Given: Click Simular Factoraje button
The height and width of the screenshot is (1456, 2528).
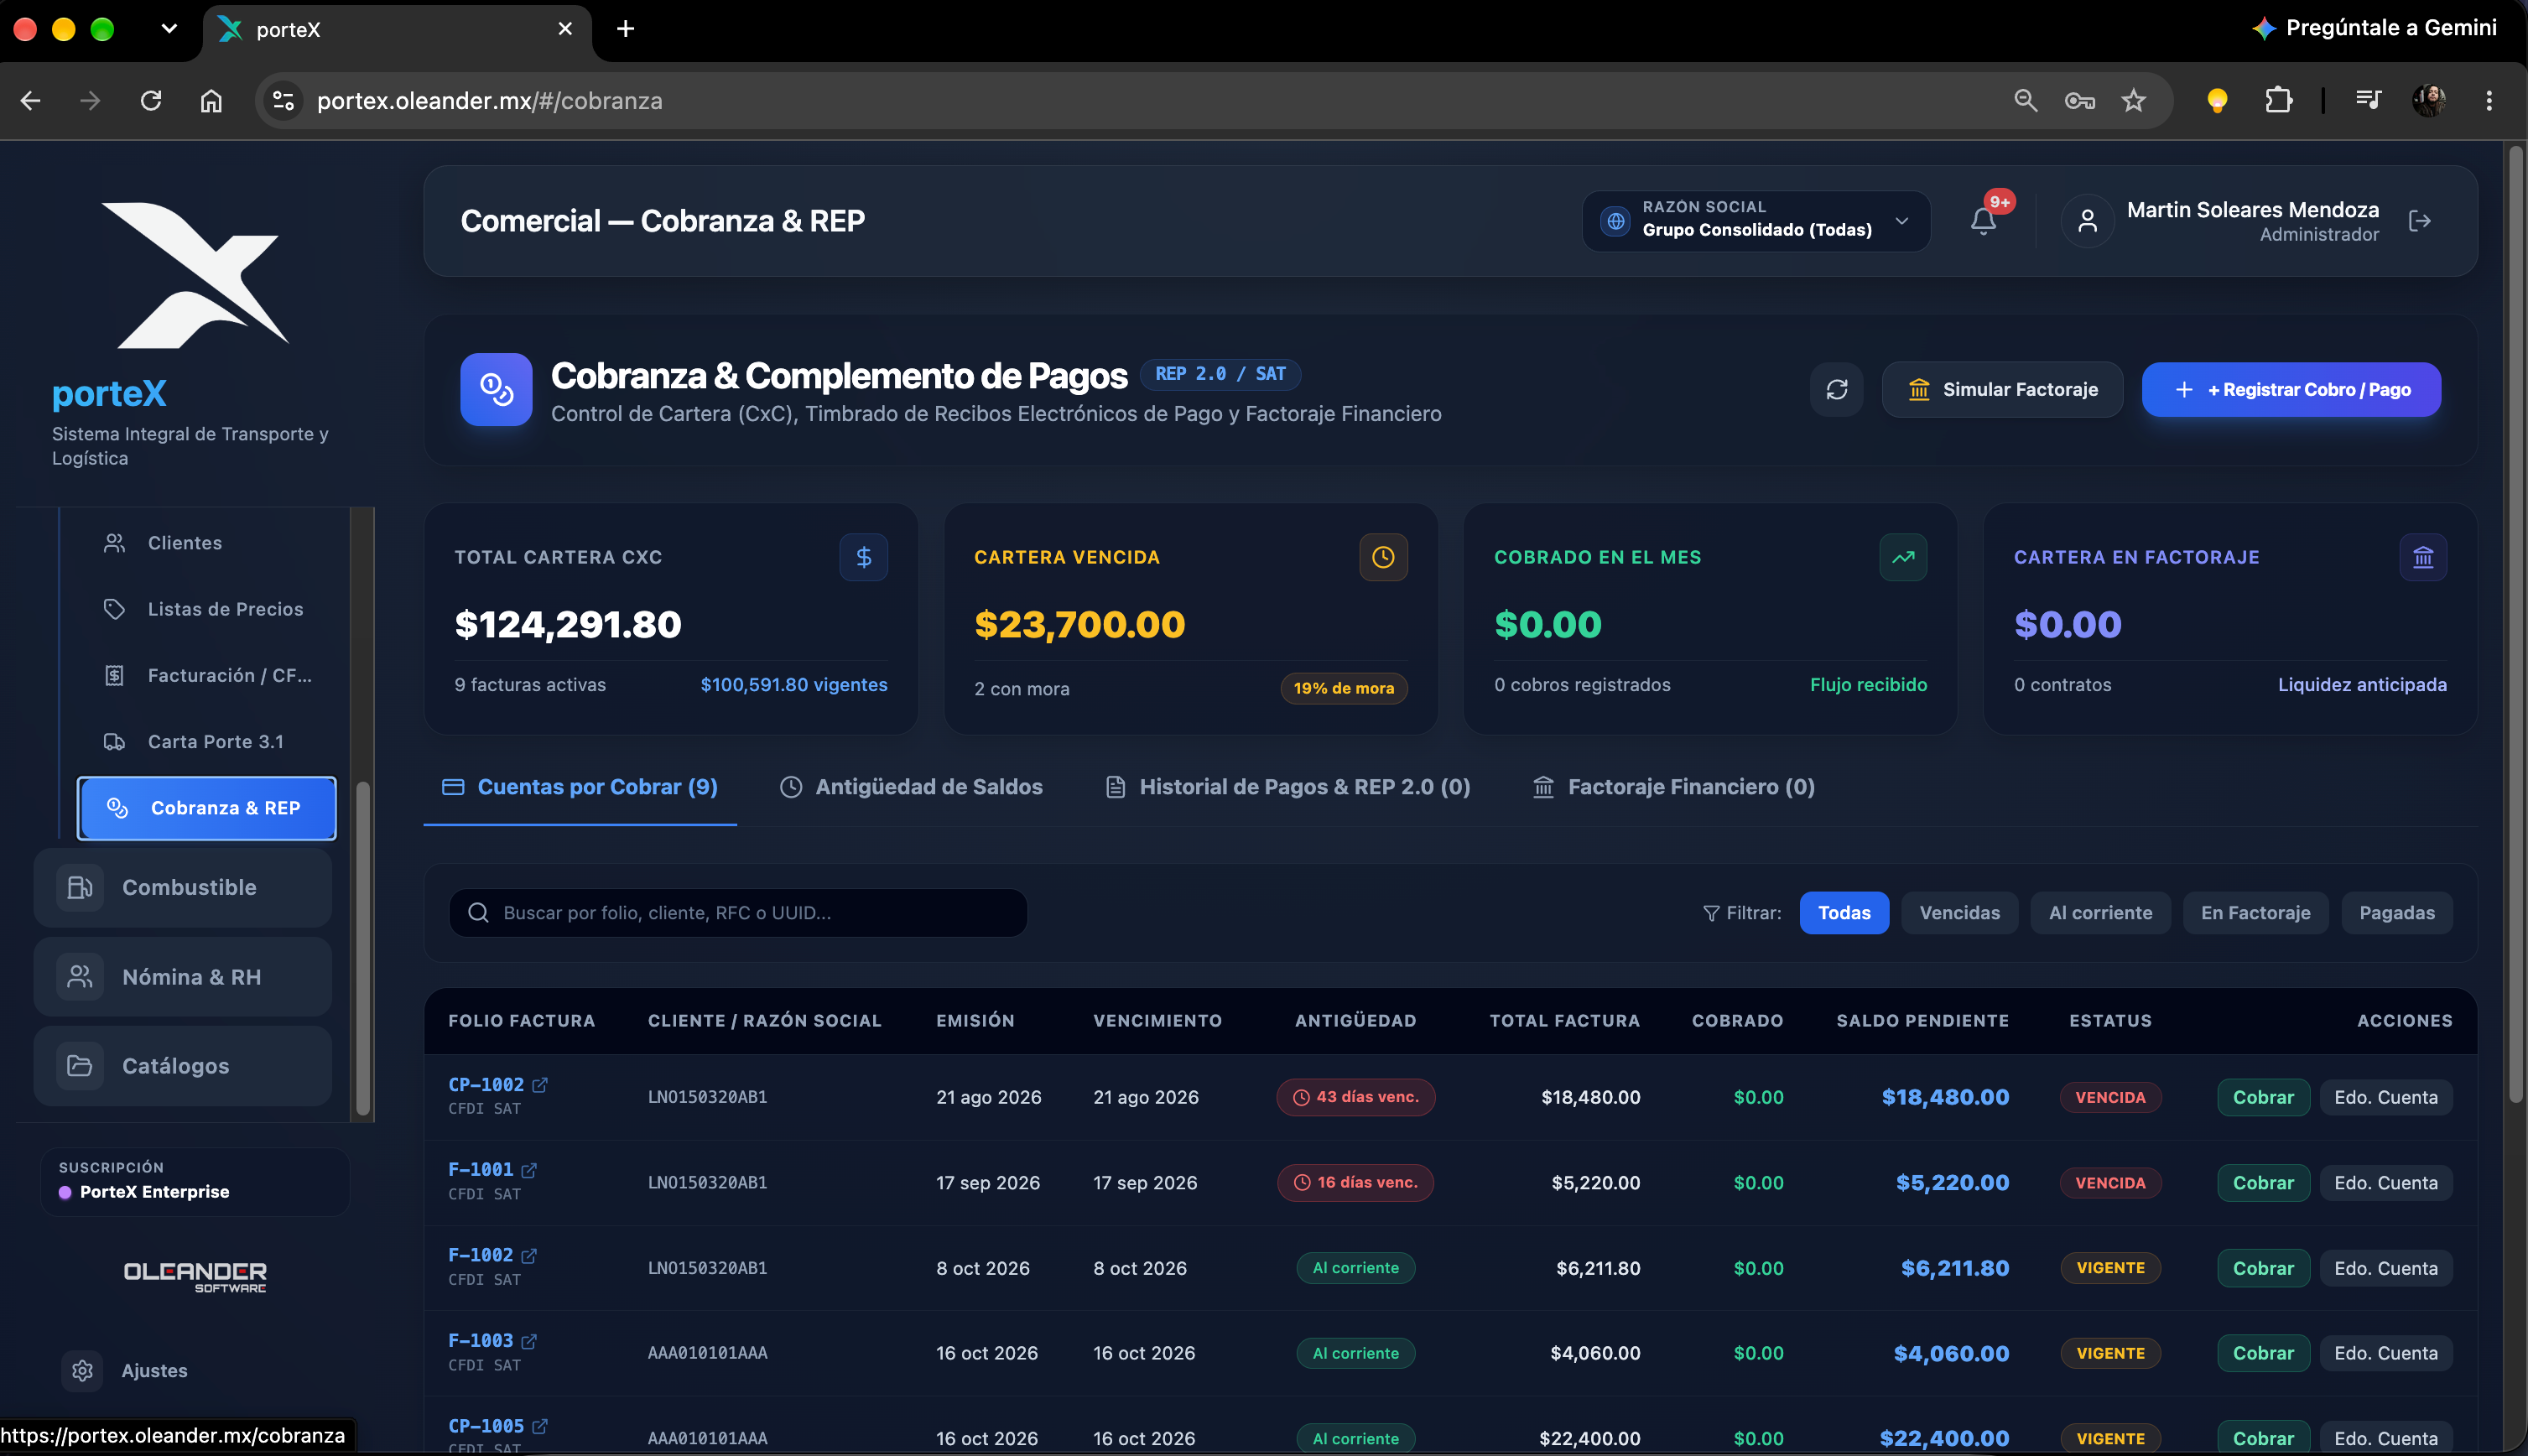Looking at the screenshot, I should pyautogui.click(x=2002, y=390).
